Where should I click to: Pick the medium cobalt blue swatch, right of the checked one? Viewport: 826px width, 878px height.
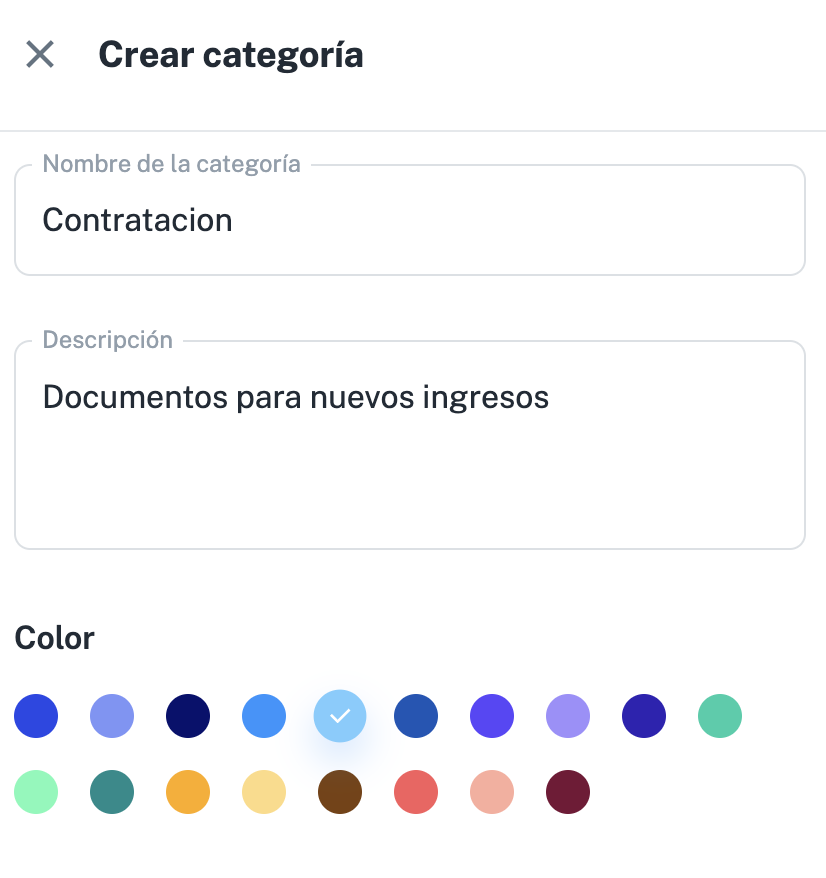click(x=416, y=716)
